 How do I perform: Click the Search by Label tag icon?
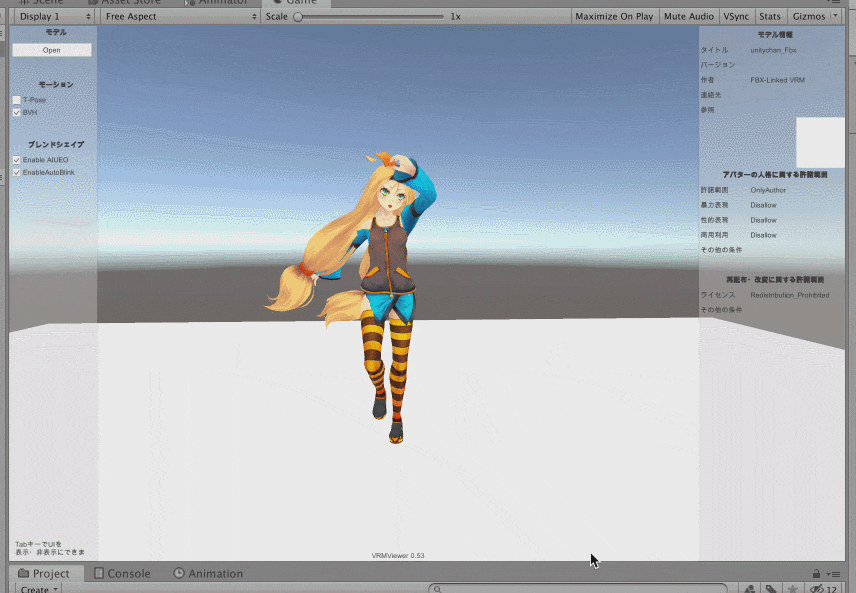pyautogui.click(x=771, y=589)
